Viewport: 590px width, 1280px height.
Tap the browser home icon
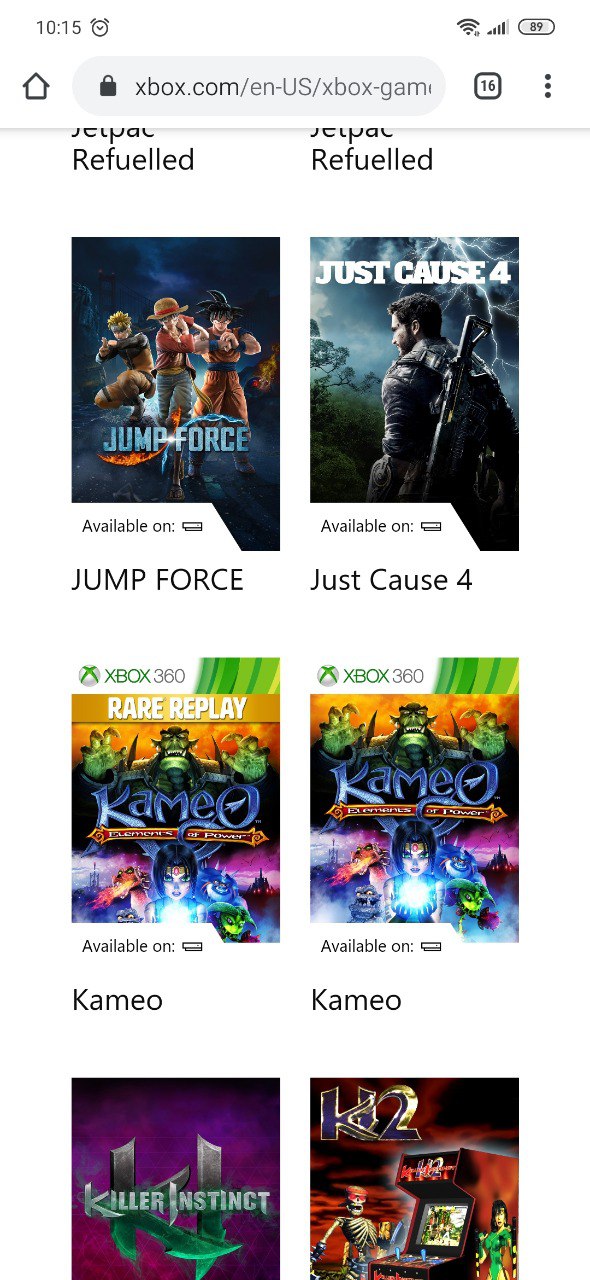click(36, 87)
